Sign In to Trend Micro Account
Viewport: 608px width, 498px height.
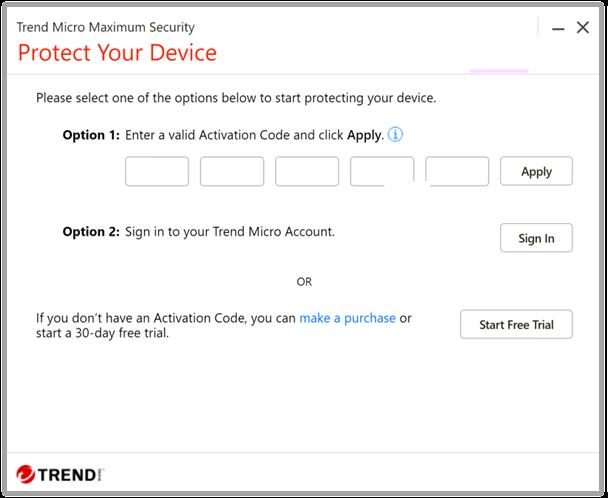click(536, 238)
